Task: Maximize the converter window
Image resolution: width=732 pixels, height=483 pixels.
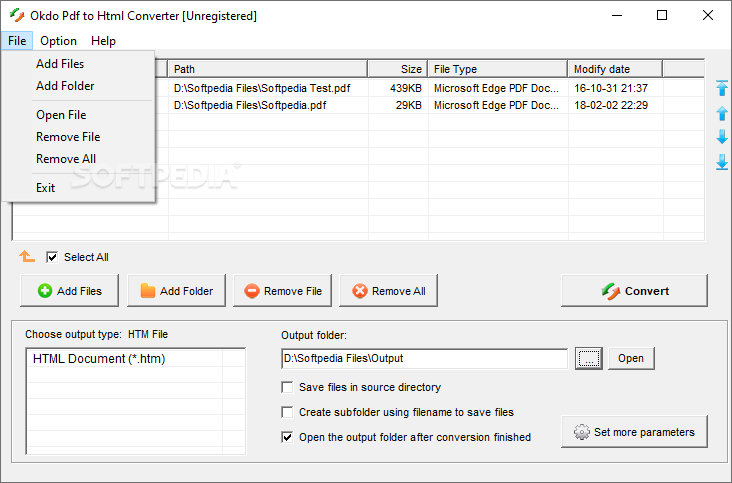Action: (662, 15)
